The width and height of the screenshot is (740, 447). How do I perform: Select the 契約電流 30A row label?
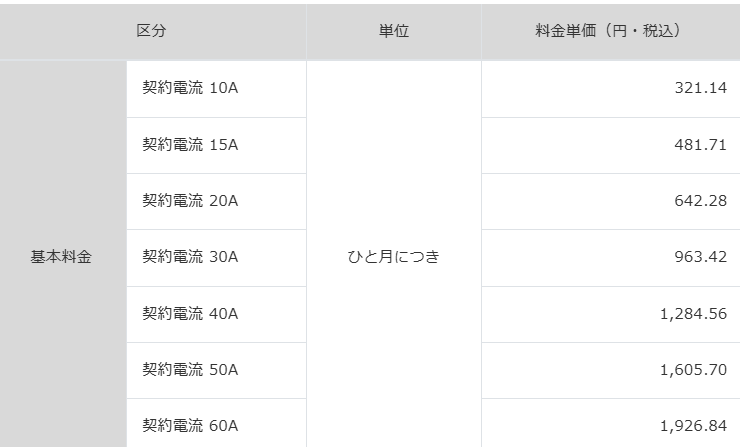click(190, 257)
